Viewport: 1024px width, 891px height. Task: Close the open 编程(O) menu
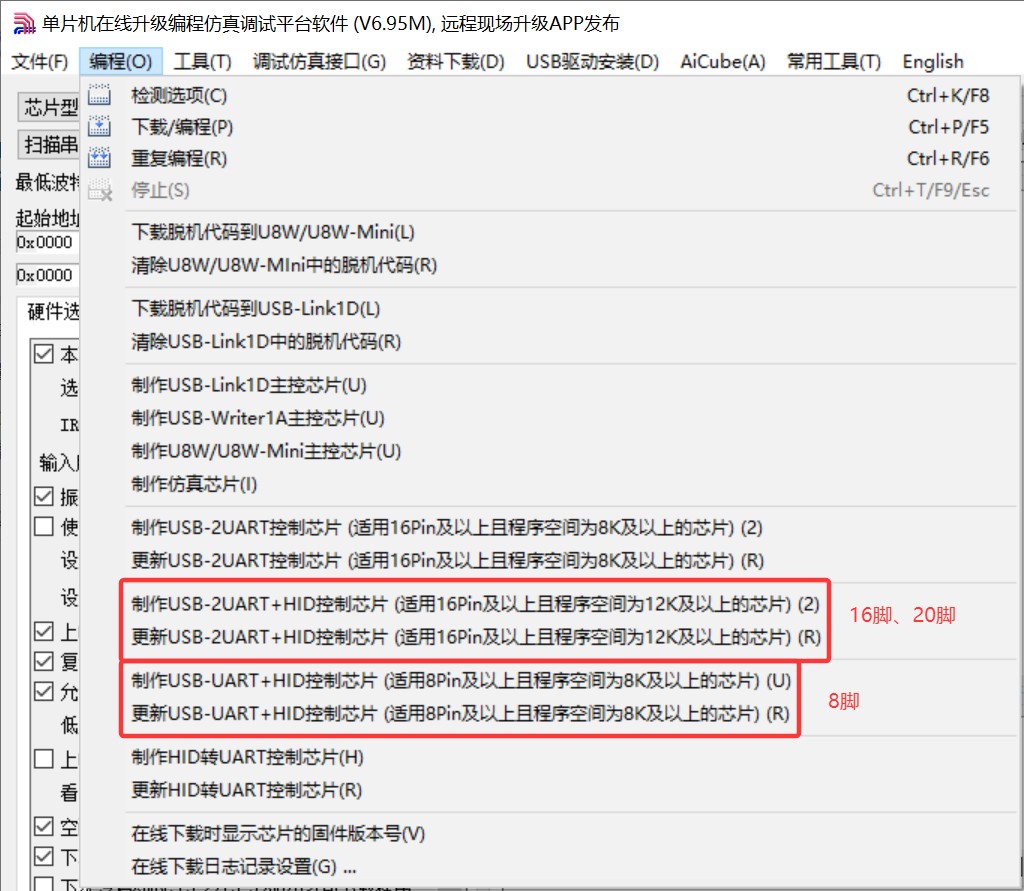tap(121, 61)
